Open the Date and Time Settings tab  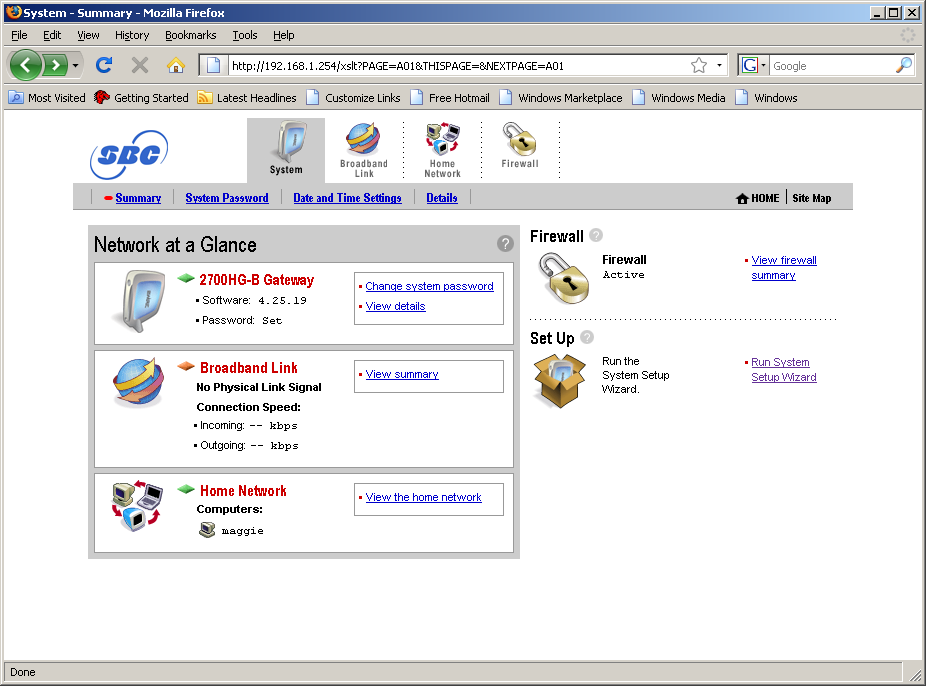(x=347, y=198)
